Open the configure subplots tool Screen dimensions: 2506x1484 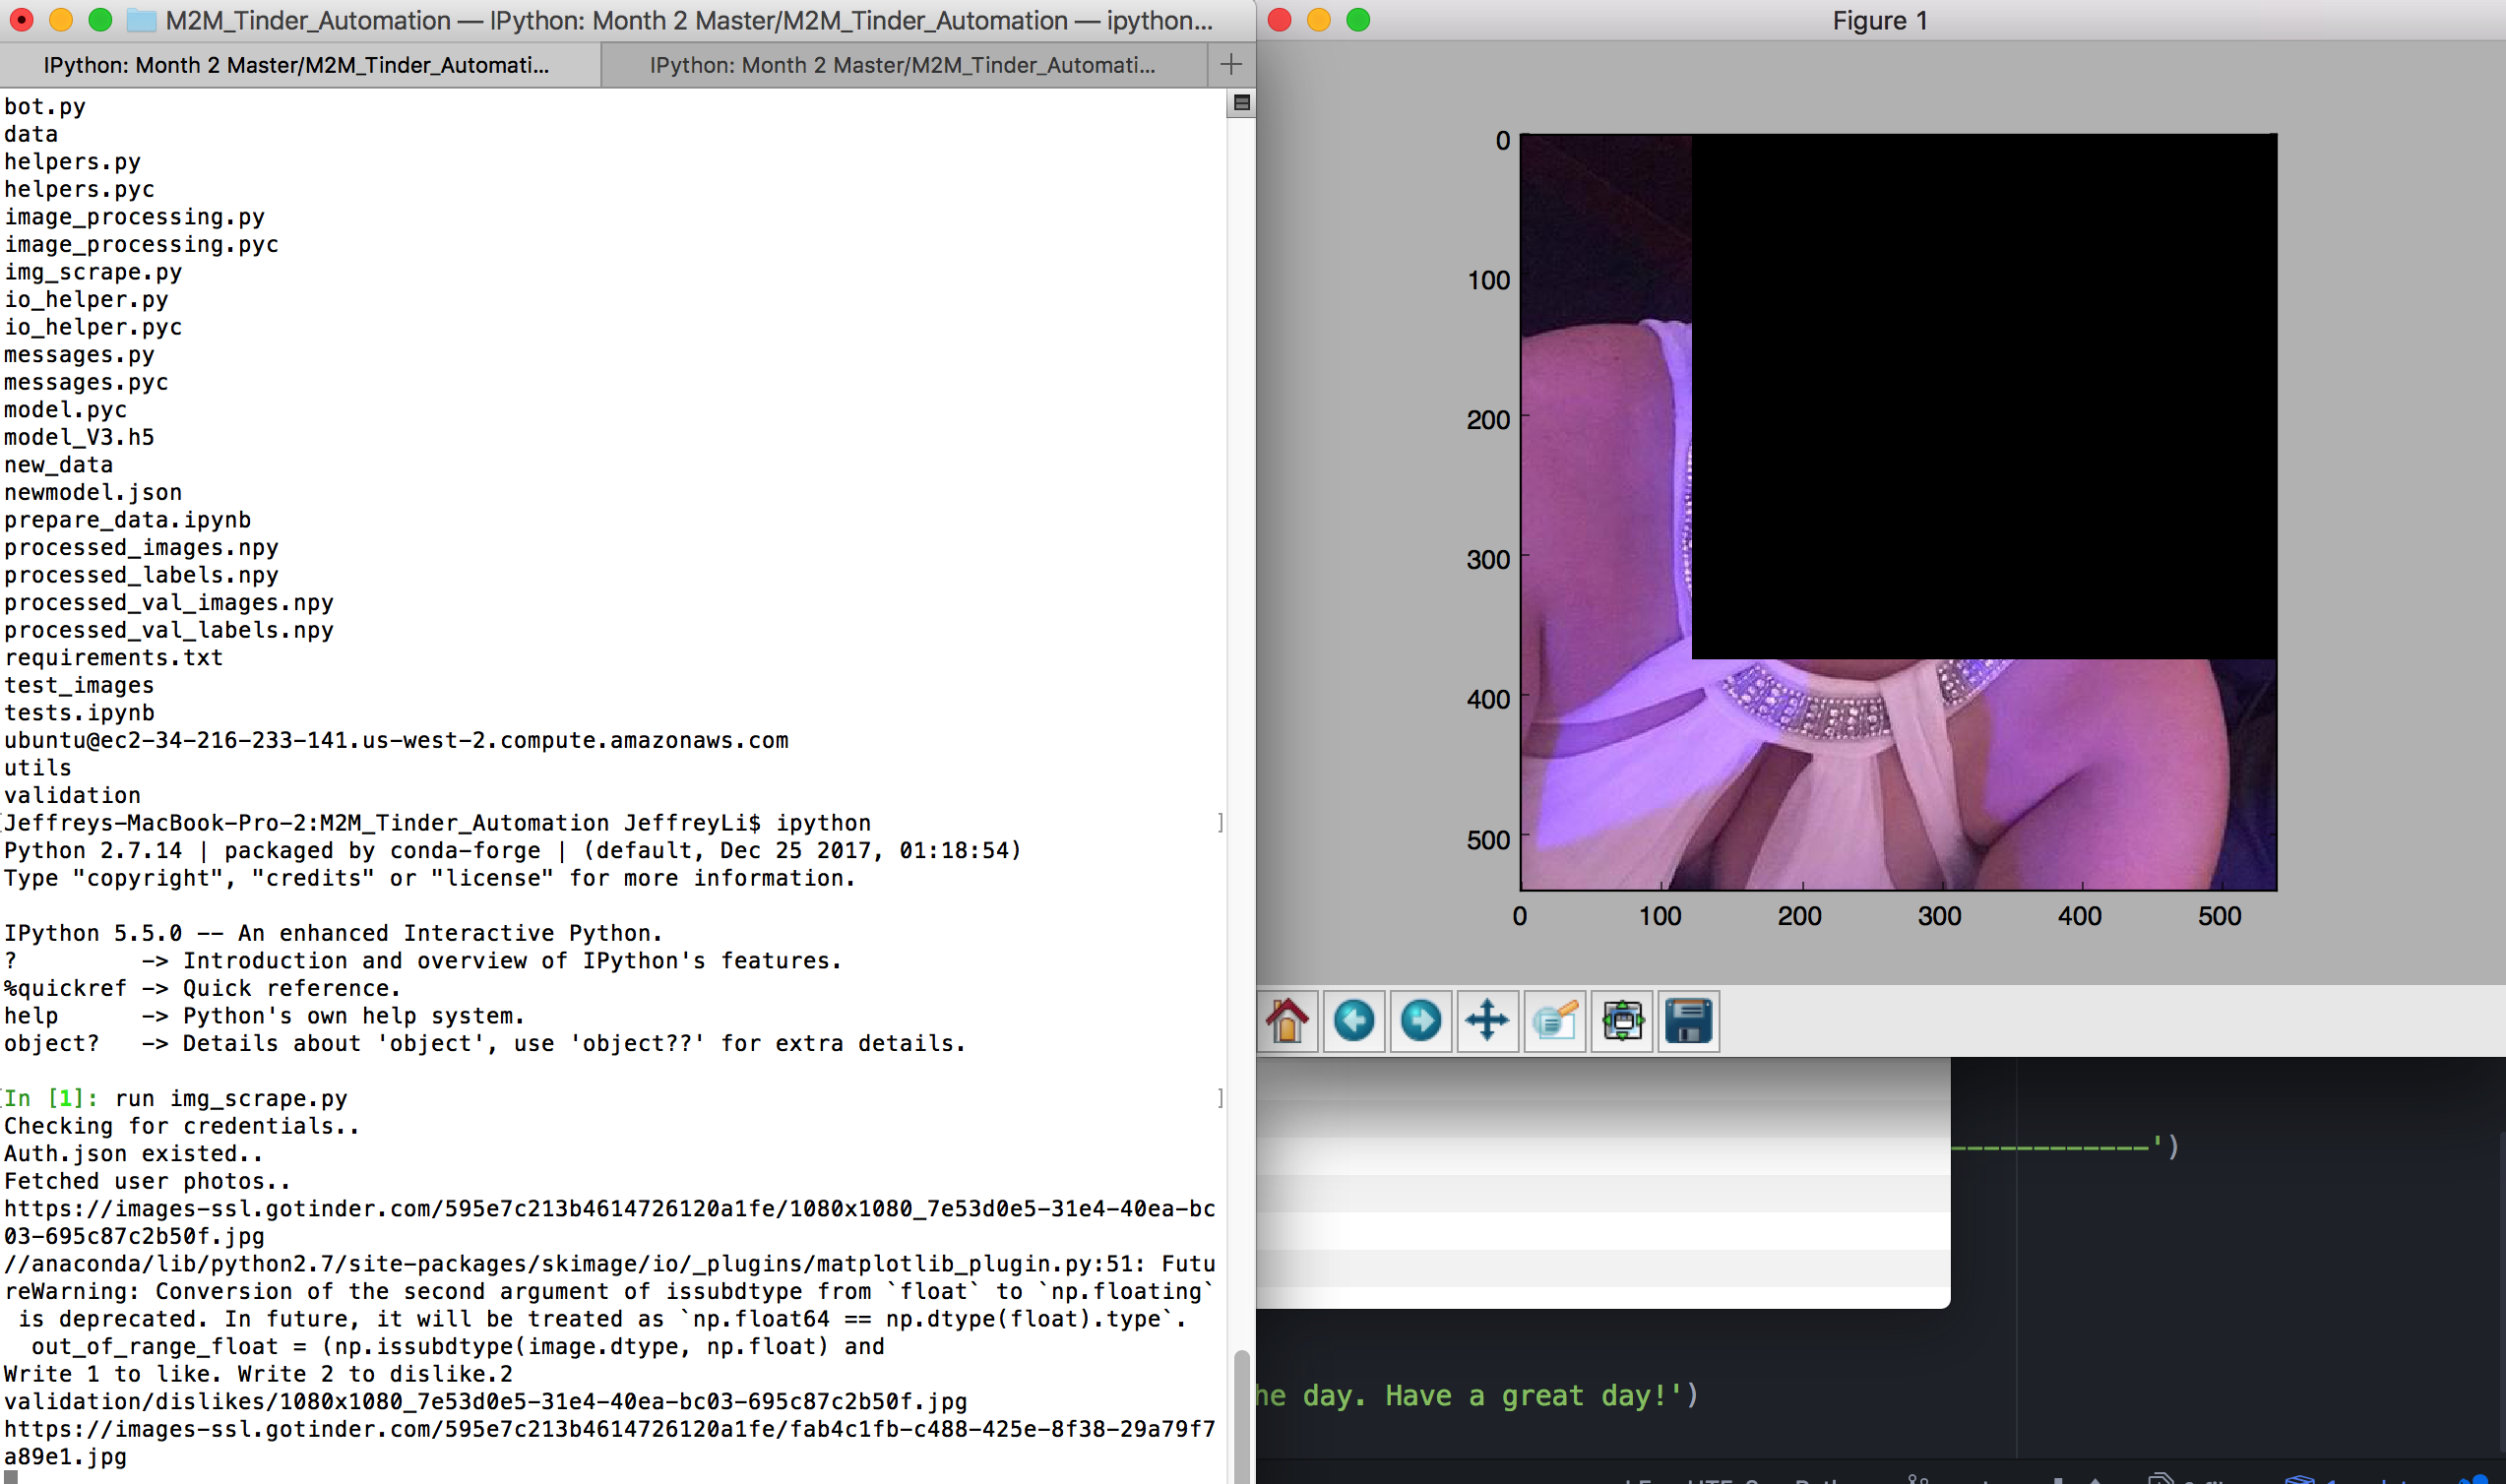point(1622,1021)
